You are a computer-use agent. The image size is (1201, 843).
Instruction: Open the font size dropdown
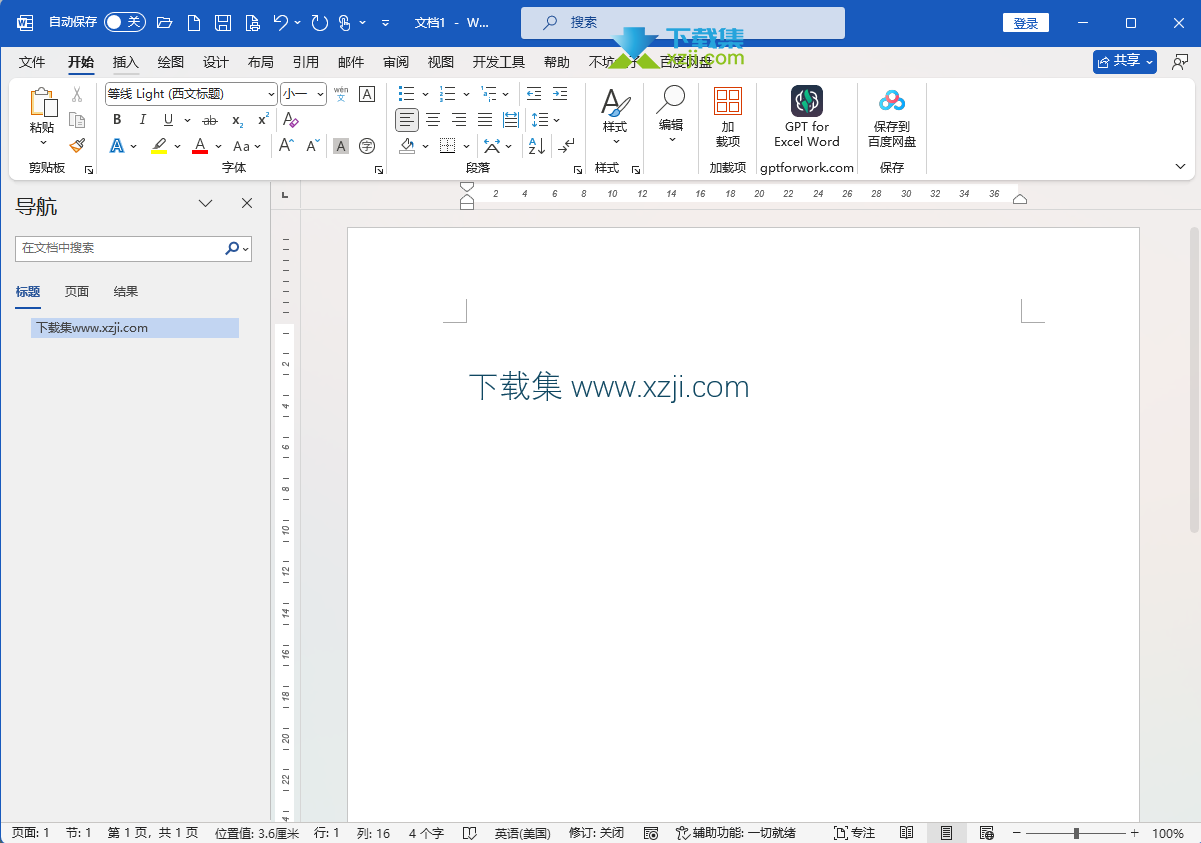pos(320,94)
